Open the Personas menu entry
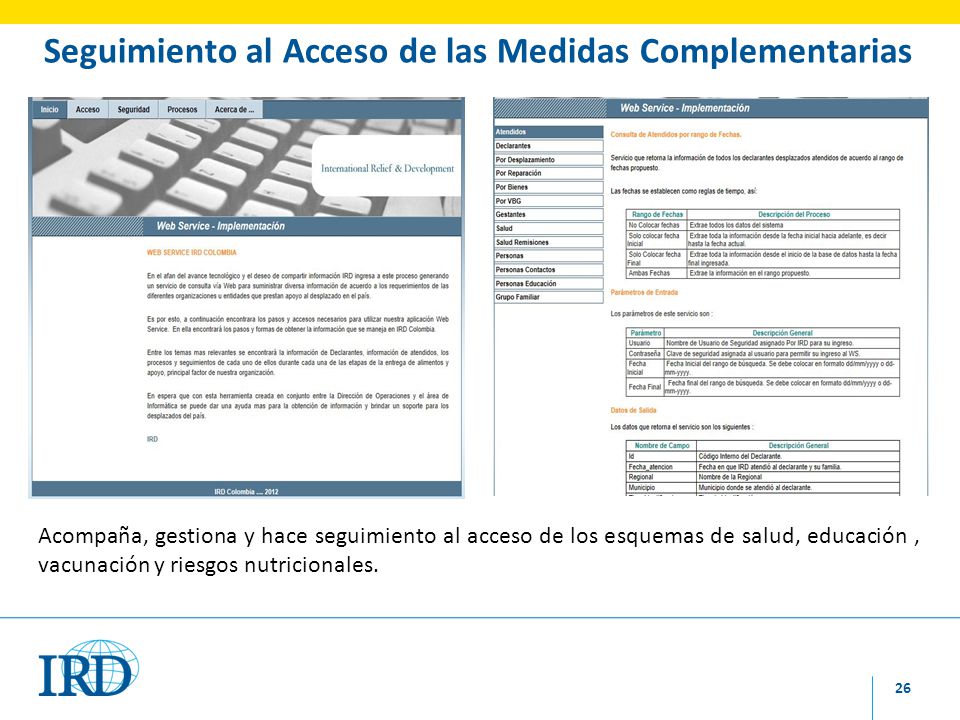Image resolution: width=960 pixels, height=720 pixels. pyautogui.click(x=549, y=256)
